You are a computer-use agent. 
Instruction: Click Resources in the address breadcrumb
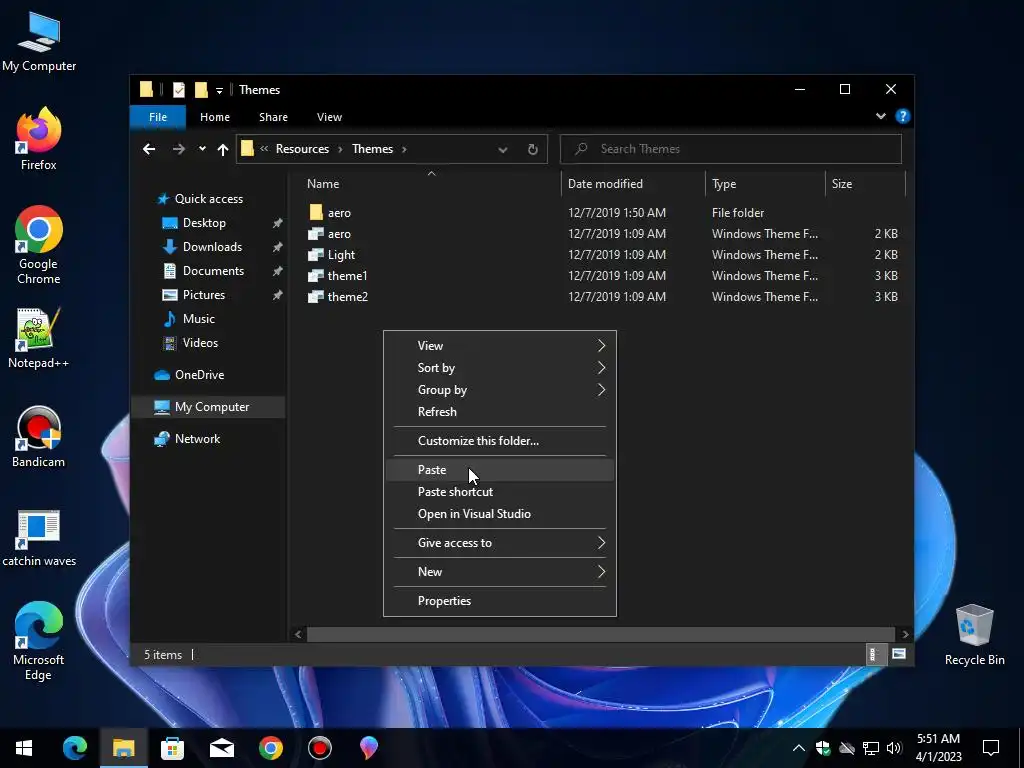tap(302, 149)
